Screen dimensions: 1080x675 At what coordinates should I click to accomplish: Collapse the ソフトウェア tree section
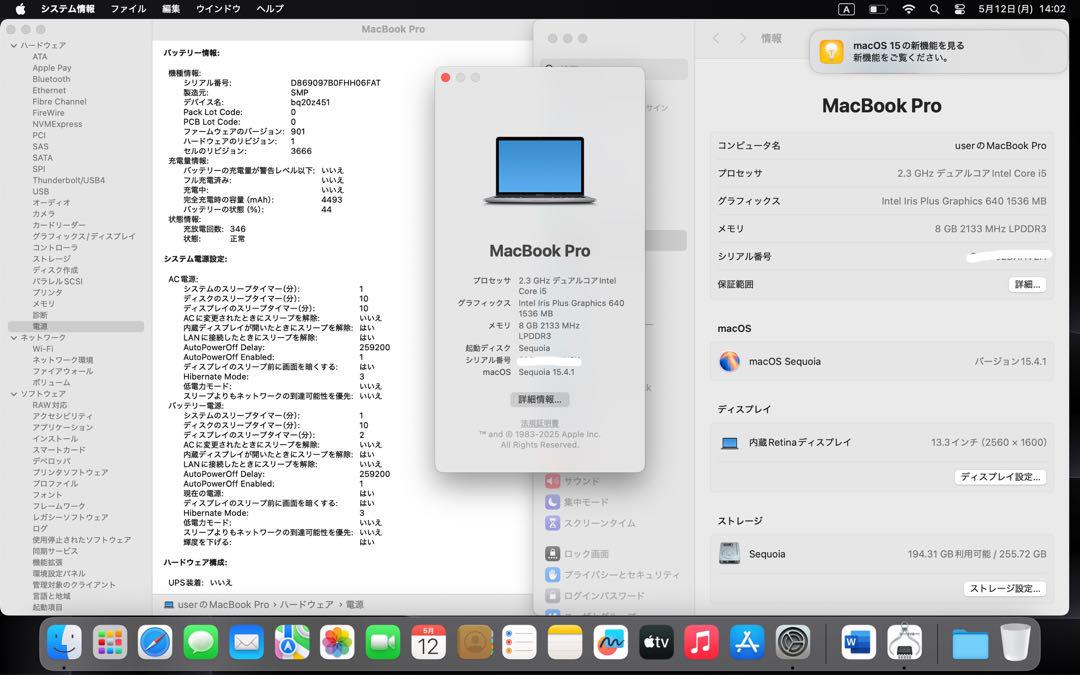click(x=14, y=394)
